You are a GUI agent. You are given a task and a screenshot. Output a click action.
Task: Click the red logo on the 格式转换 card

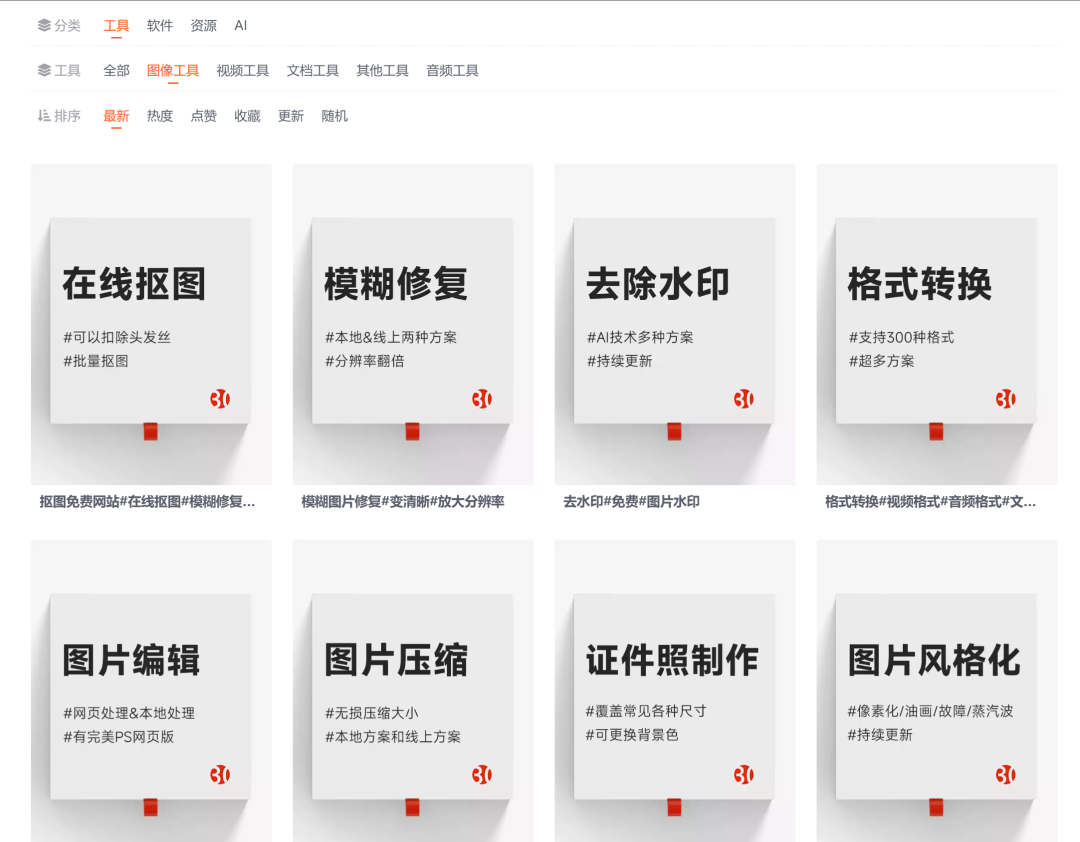point(1008,397)
